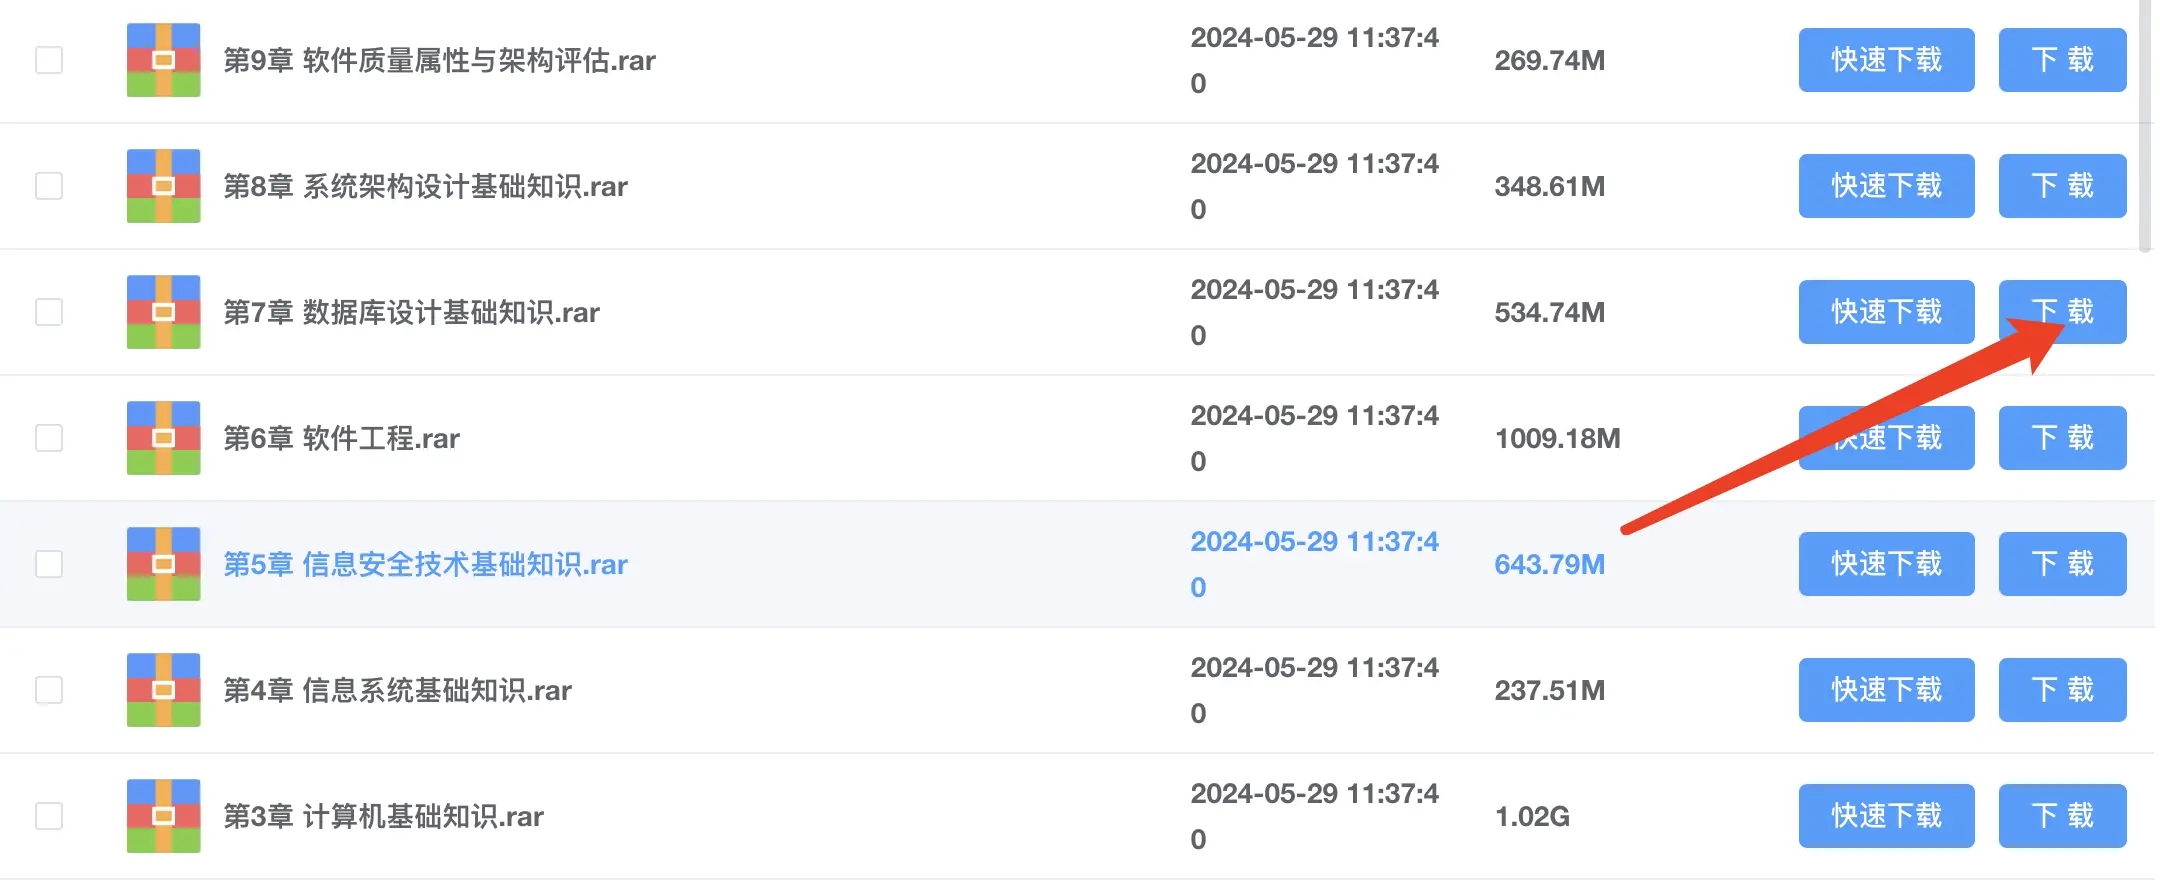Open the file name 第6章 软件工程.rar
This screenshot has height=886, width=2160.
tap(341, 438)
